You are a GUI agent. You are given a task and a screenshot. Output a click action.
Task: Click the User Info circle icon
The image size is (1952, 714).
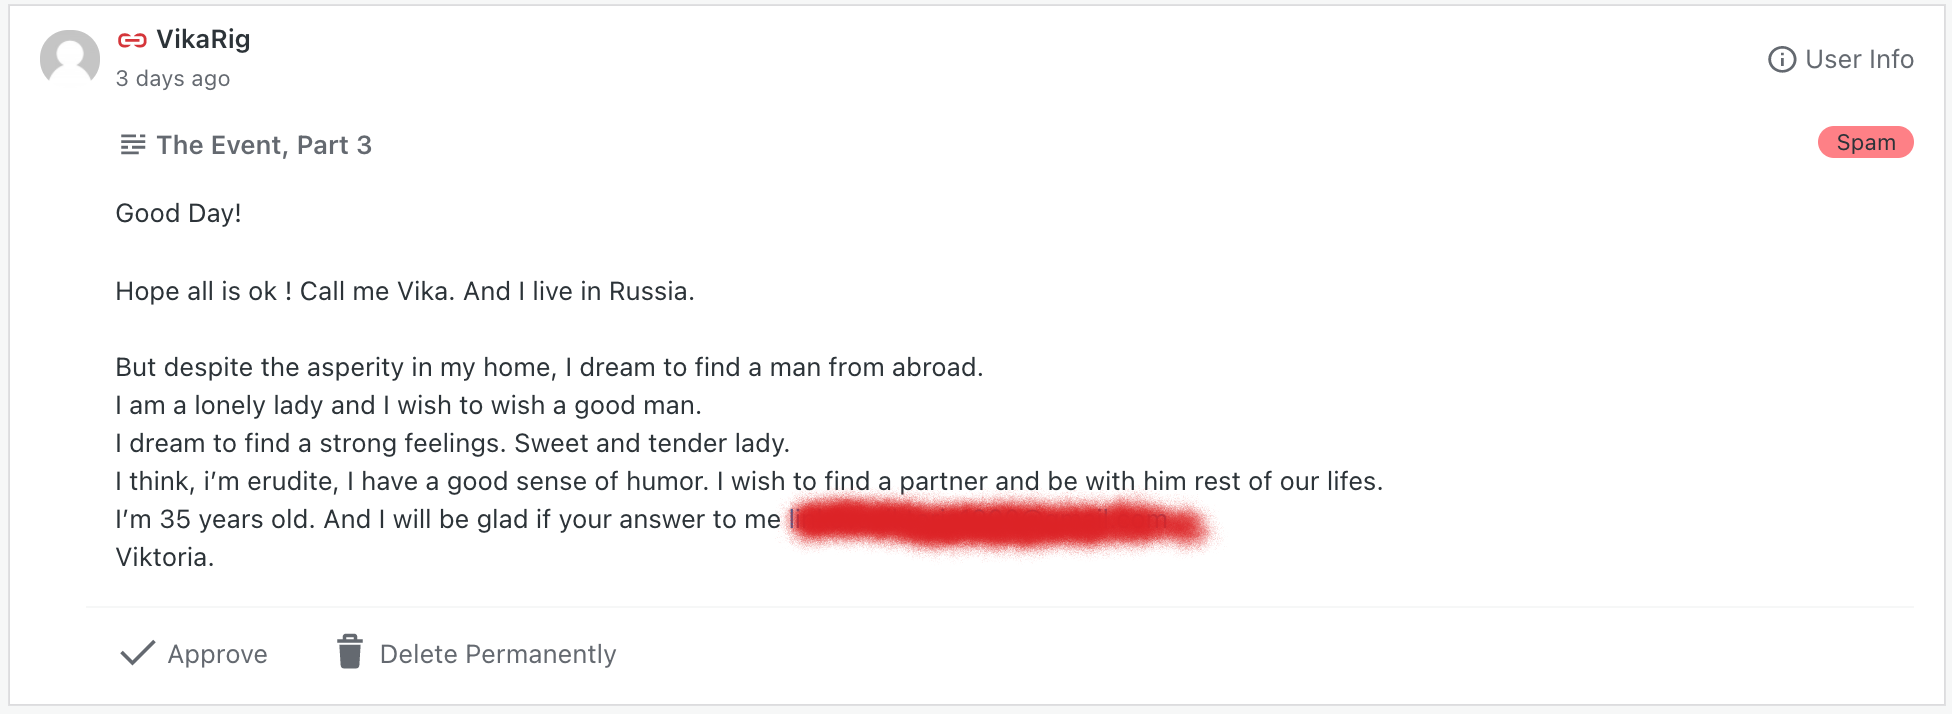[x=1781, y=60]
